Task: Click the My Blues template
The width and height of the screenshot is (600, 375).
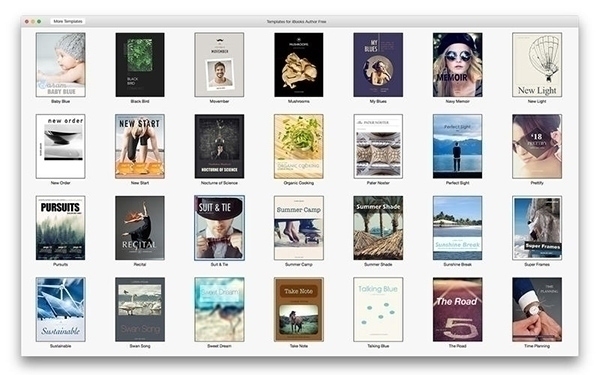Action: 378,65
